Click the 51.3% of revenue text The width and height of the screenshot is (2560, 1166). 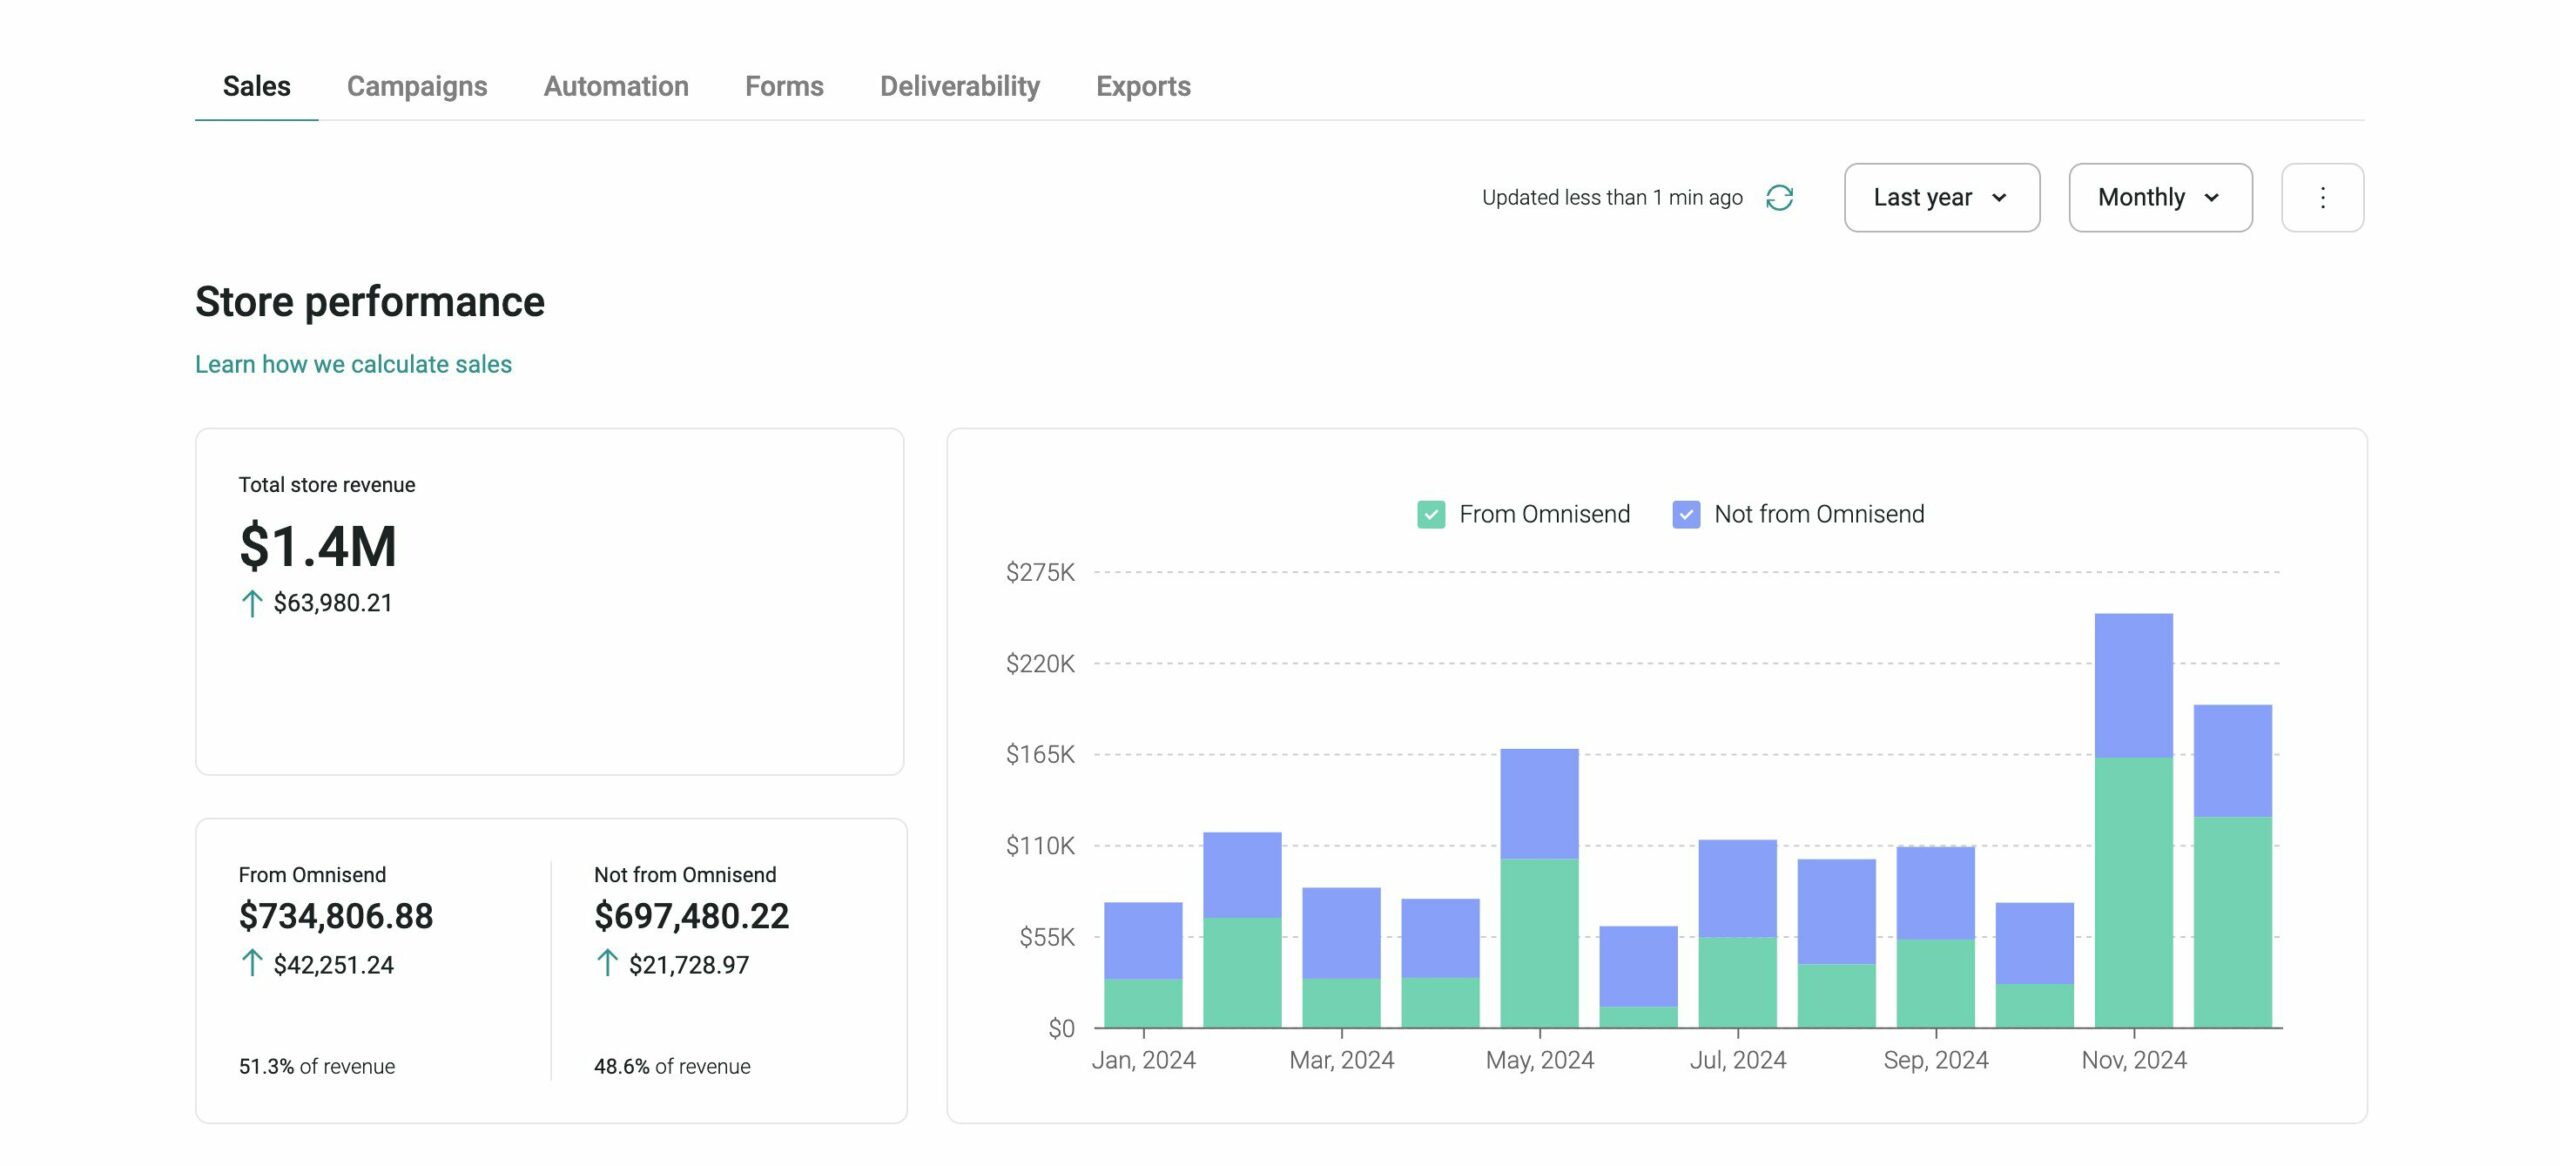[316, 1066]
